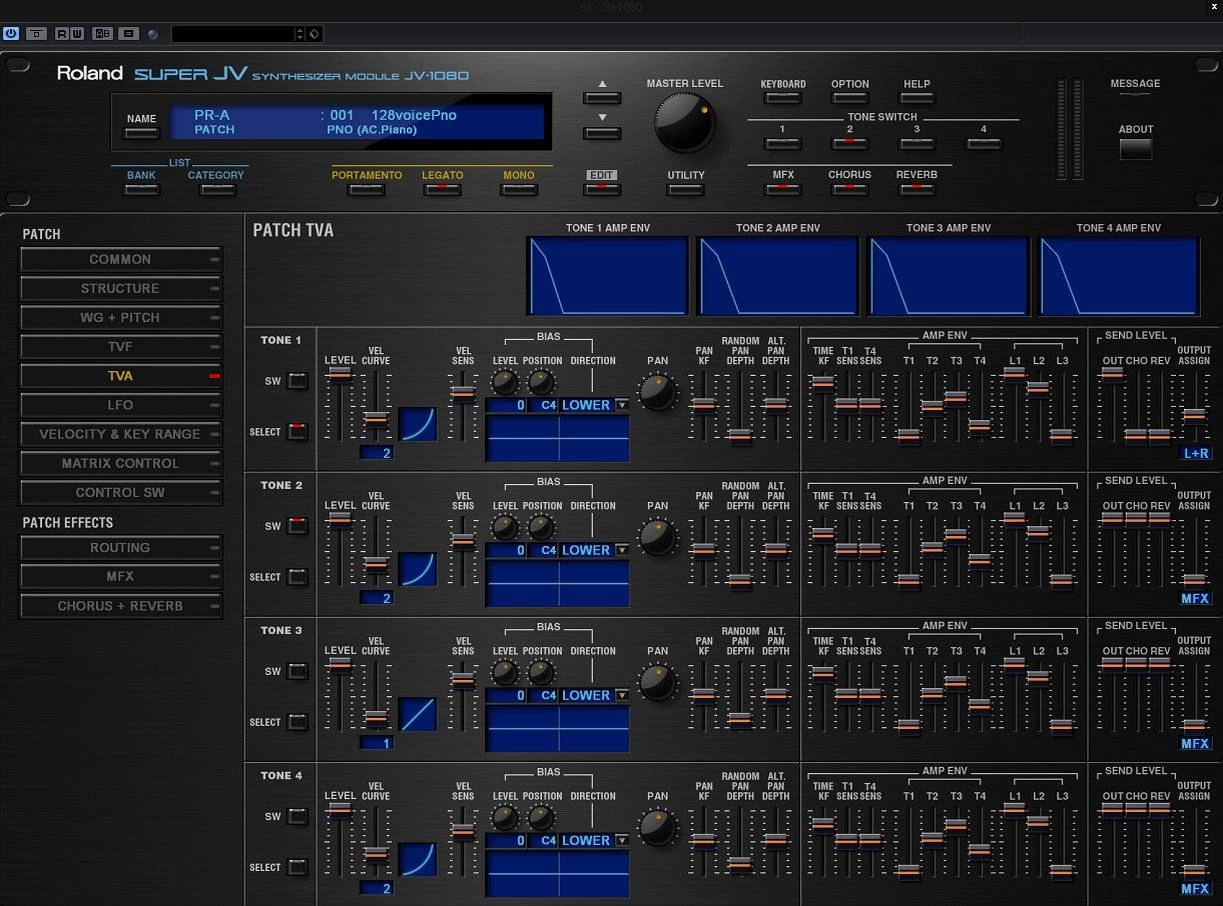
Task: Open the UTILITY menu
Action: coord(686,189)
